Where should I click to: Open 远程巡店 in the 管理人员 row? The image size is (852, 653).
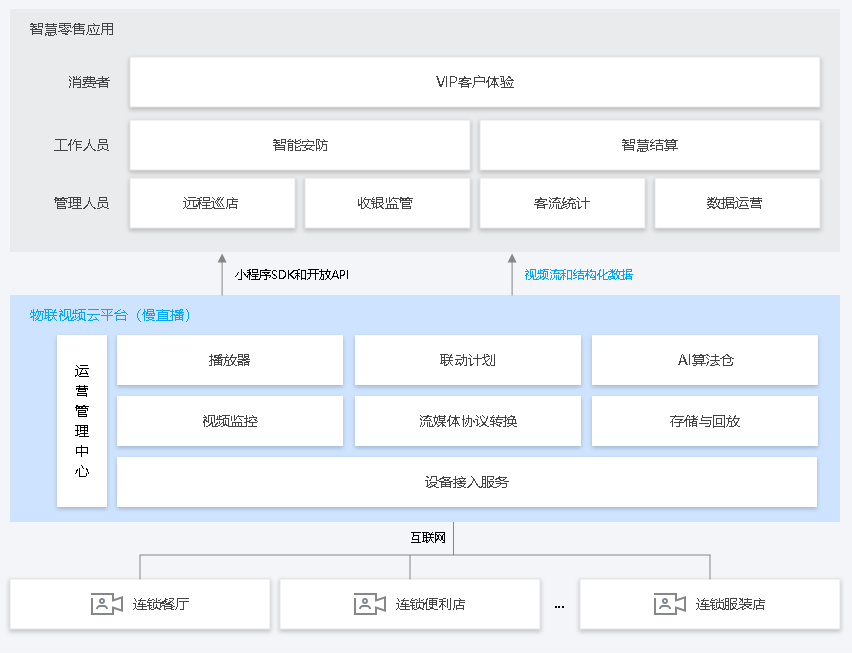(x=212, y=203)
